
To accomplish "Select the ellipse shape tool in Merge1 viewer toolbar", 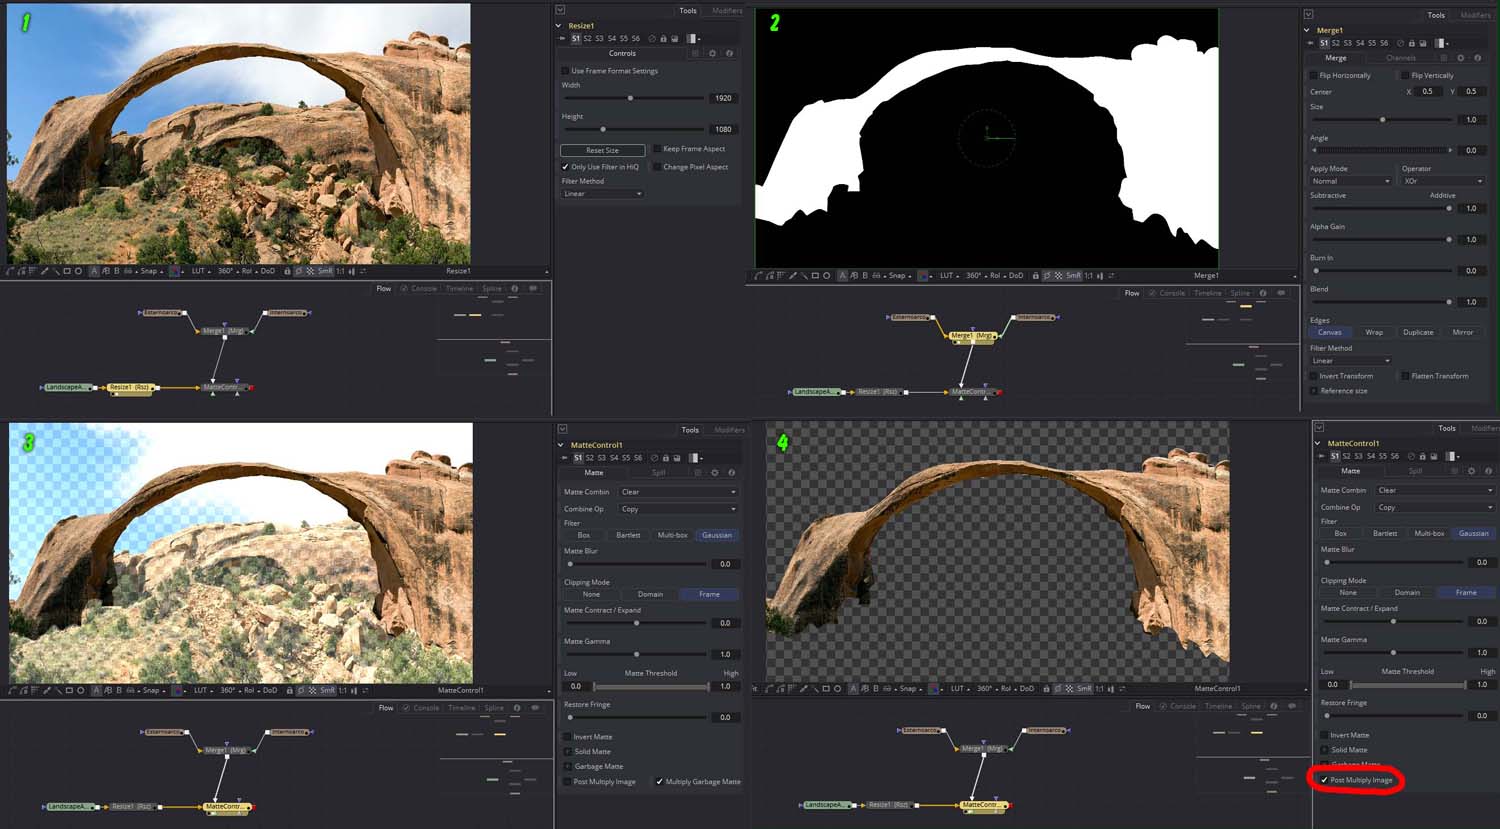I will pyautogui.click(x=827, y=275).
